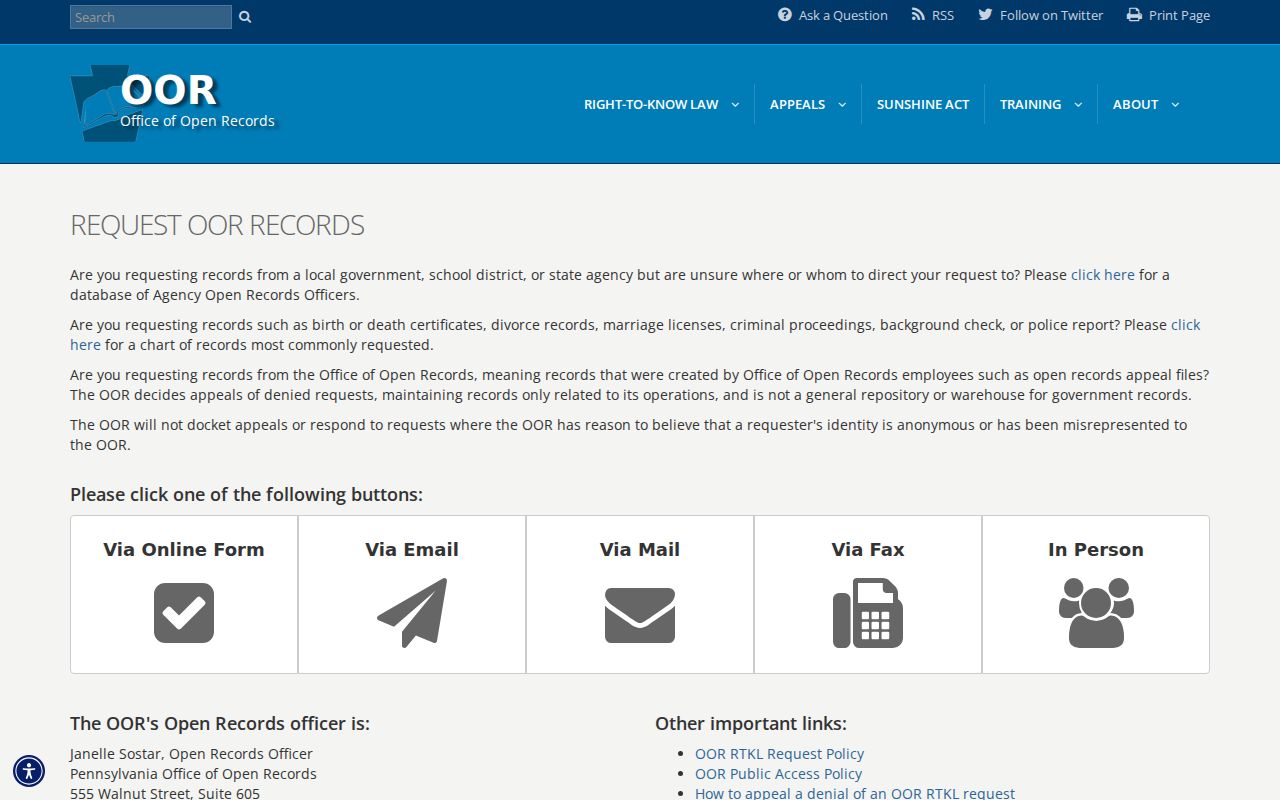1280x800 pixels.
Task: Click the Follow on Twitter text link
Action: [x=1051, y=15]
